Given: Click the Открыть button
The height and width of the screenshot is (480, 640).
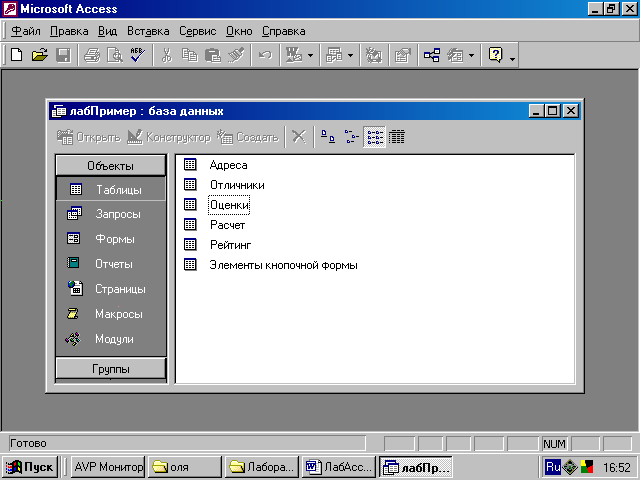Looking at the screenshot, I should (x=89, y=137).
